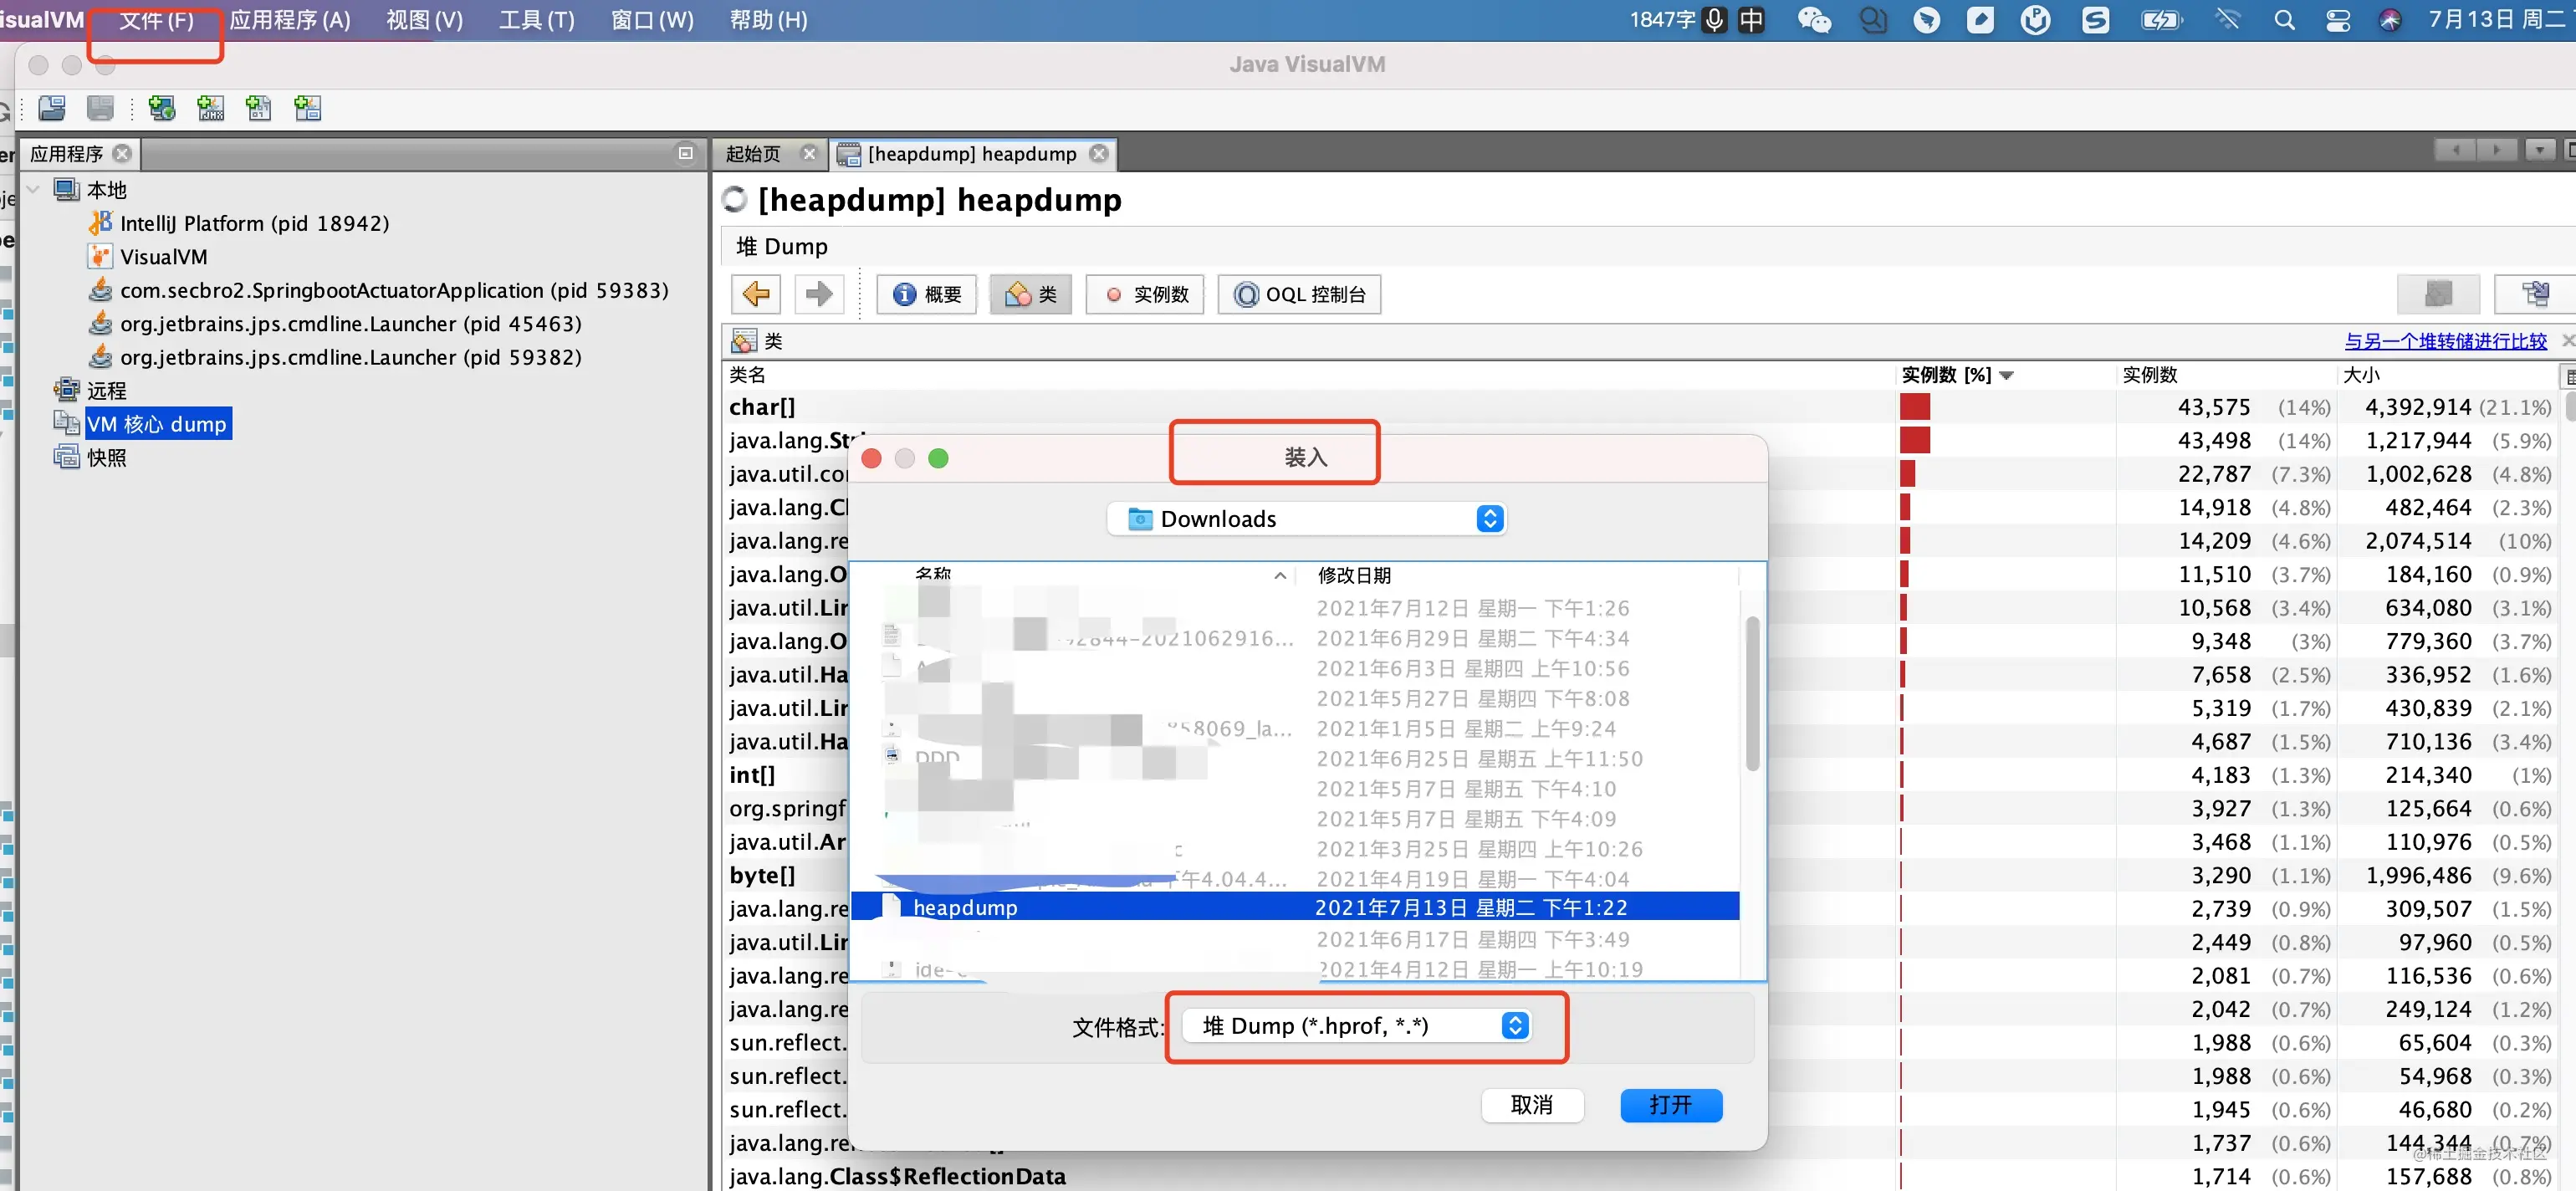Open the 应用程序 (A) menu
This screenshot has width=2576, height=1191.
coord(290,20)
